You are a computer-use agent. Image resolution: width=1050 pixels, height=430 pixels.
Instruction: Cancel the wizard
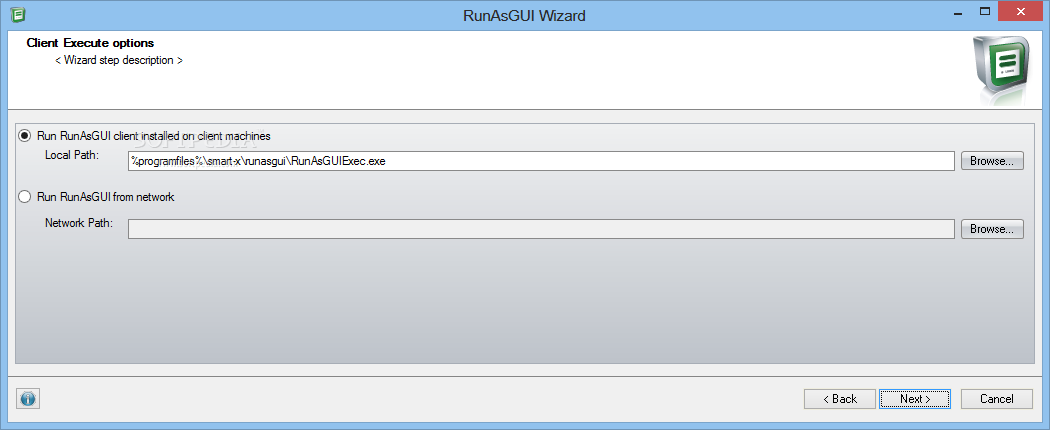tap(996, 399)
